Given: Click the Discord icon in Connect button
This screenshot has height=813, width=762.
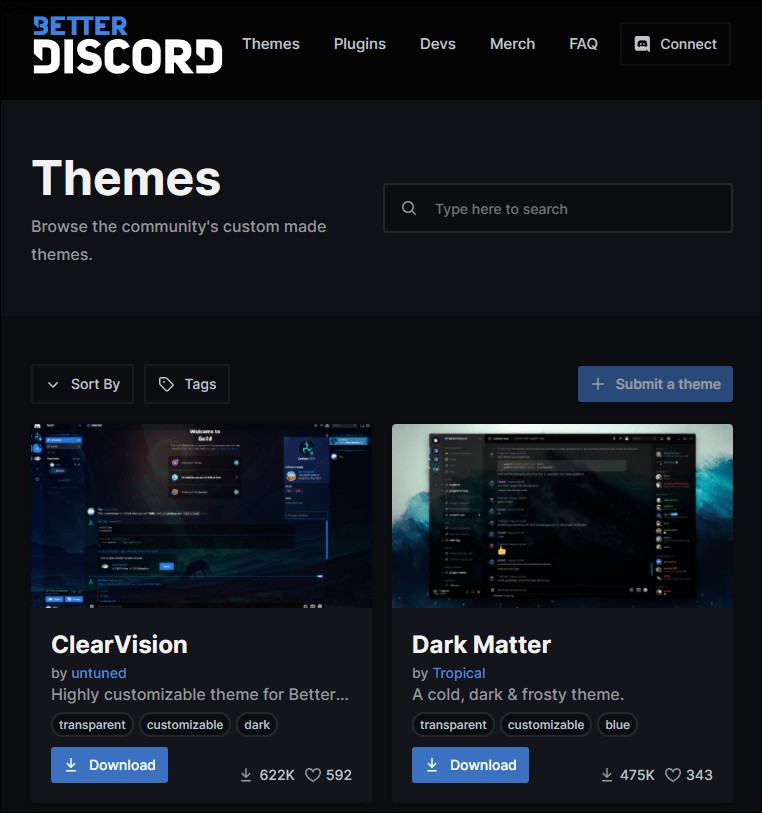Looking at the screenshot, I should click(642, 44).
